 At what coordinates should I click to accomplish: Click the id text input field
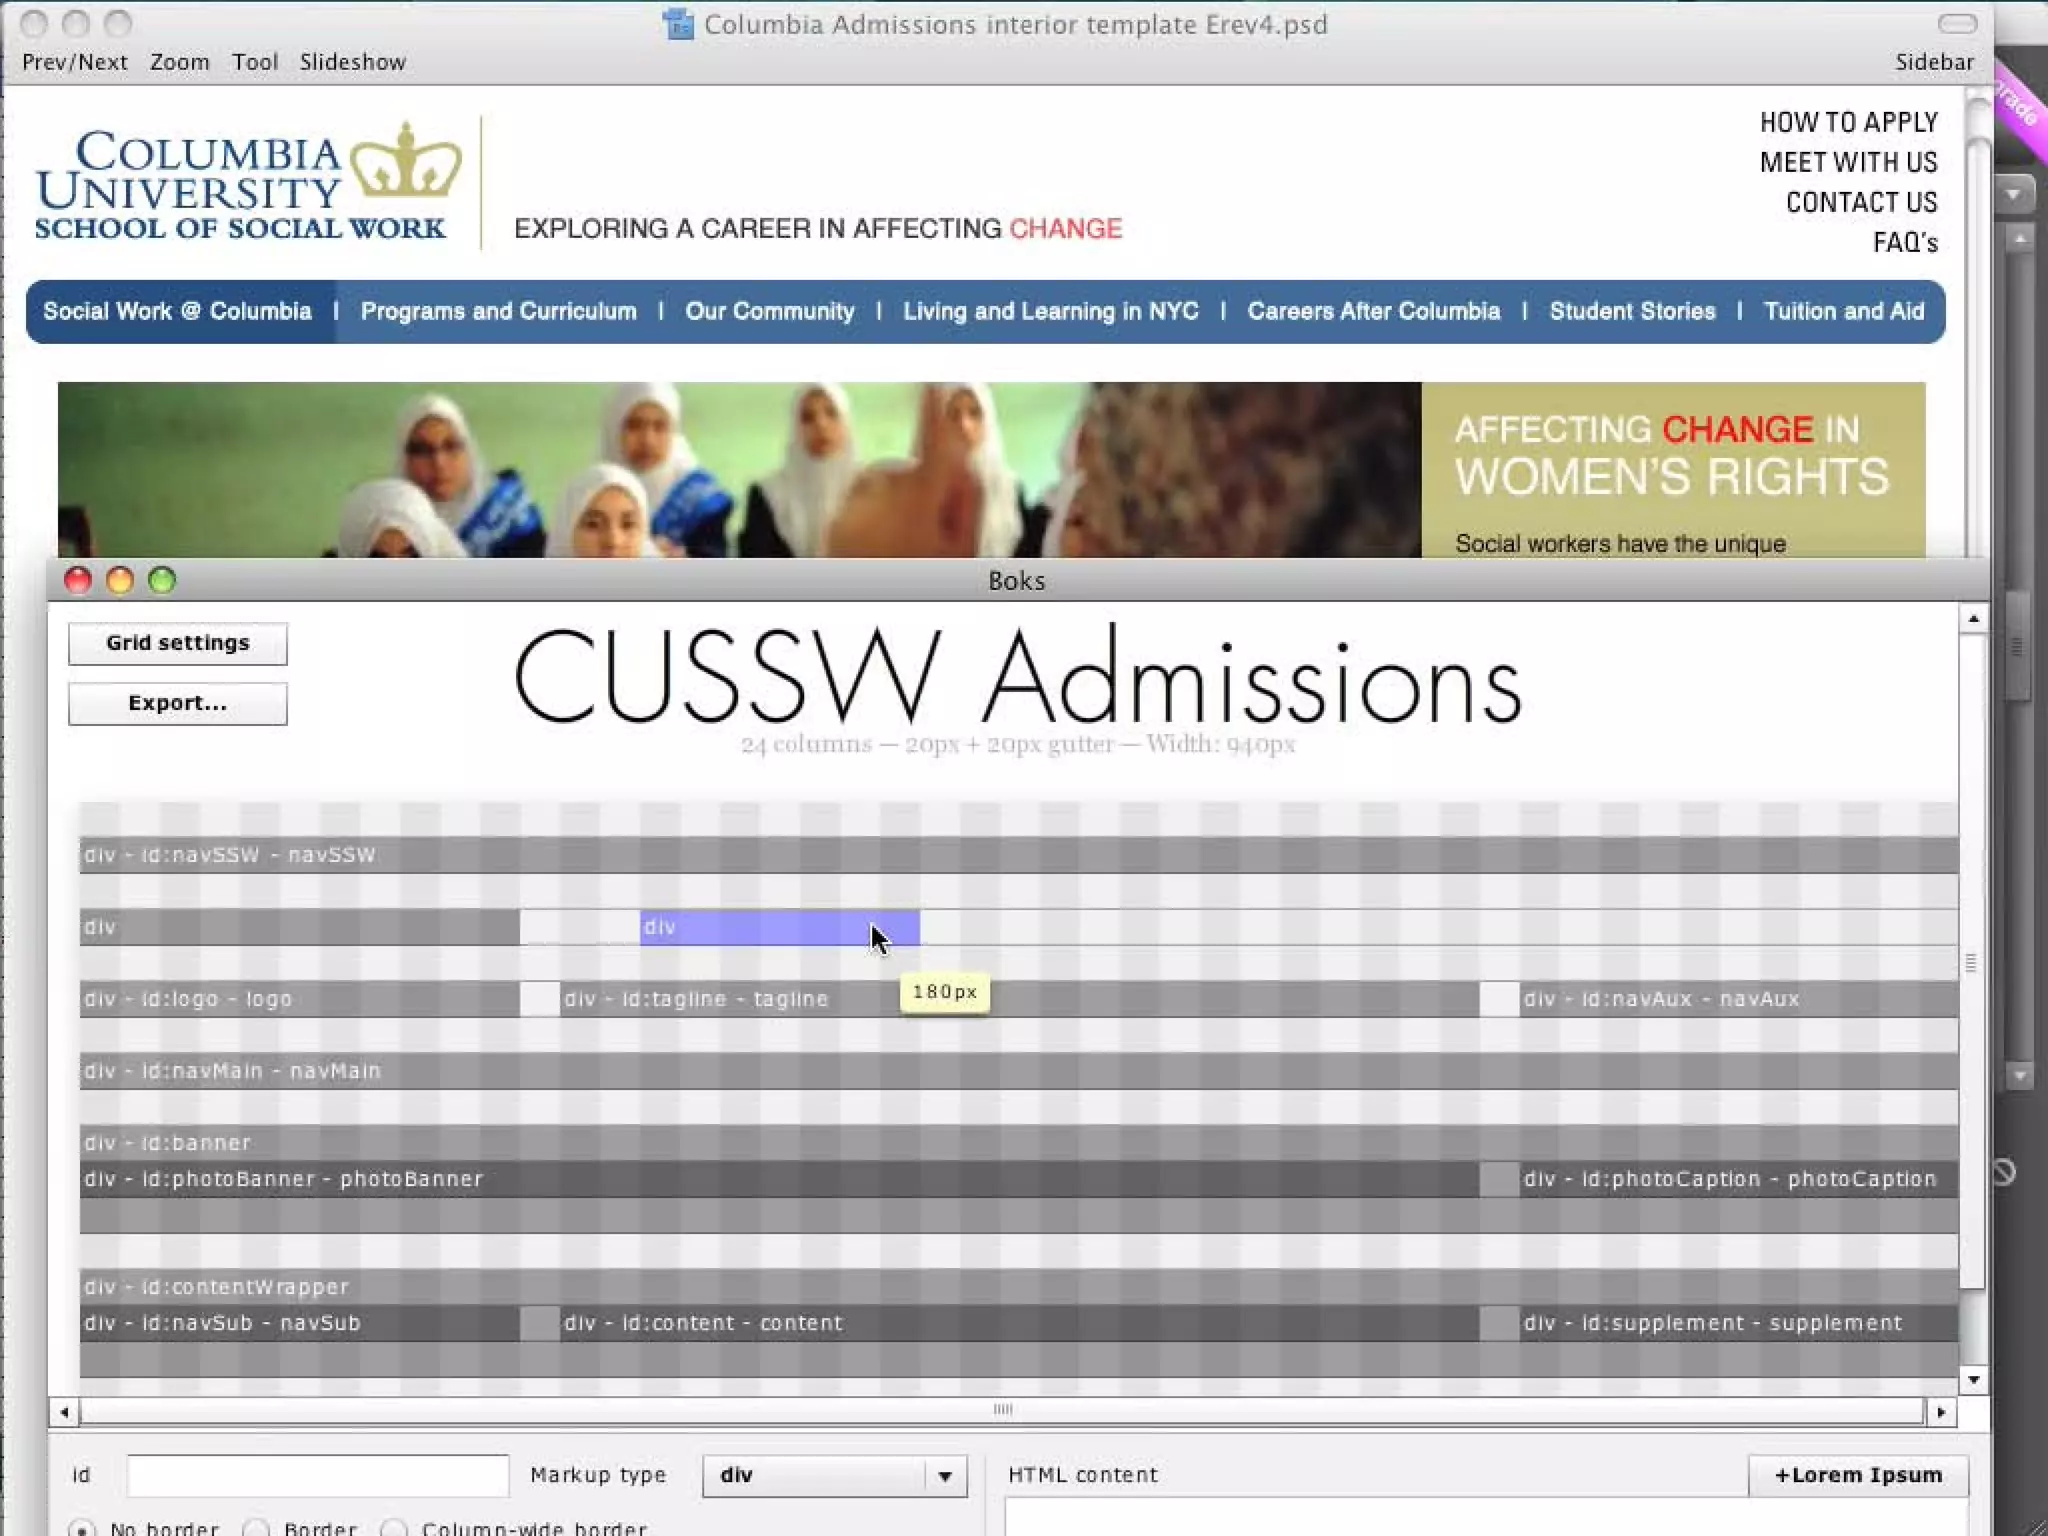pyautogui.click(x=317, y=1476)
